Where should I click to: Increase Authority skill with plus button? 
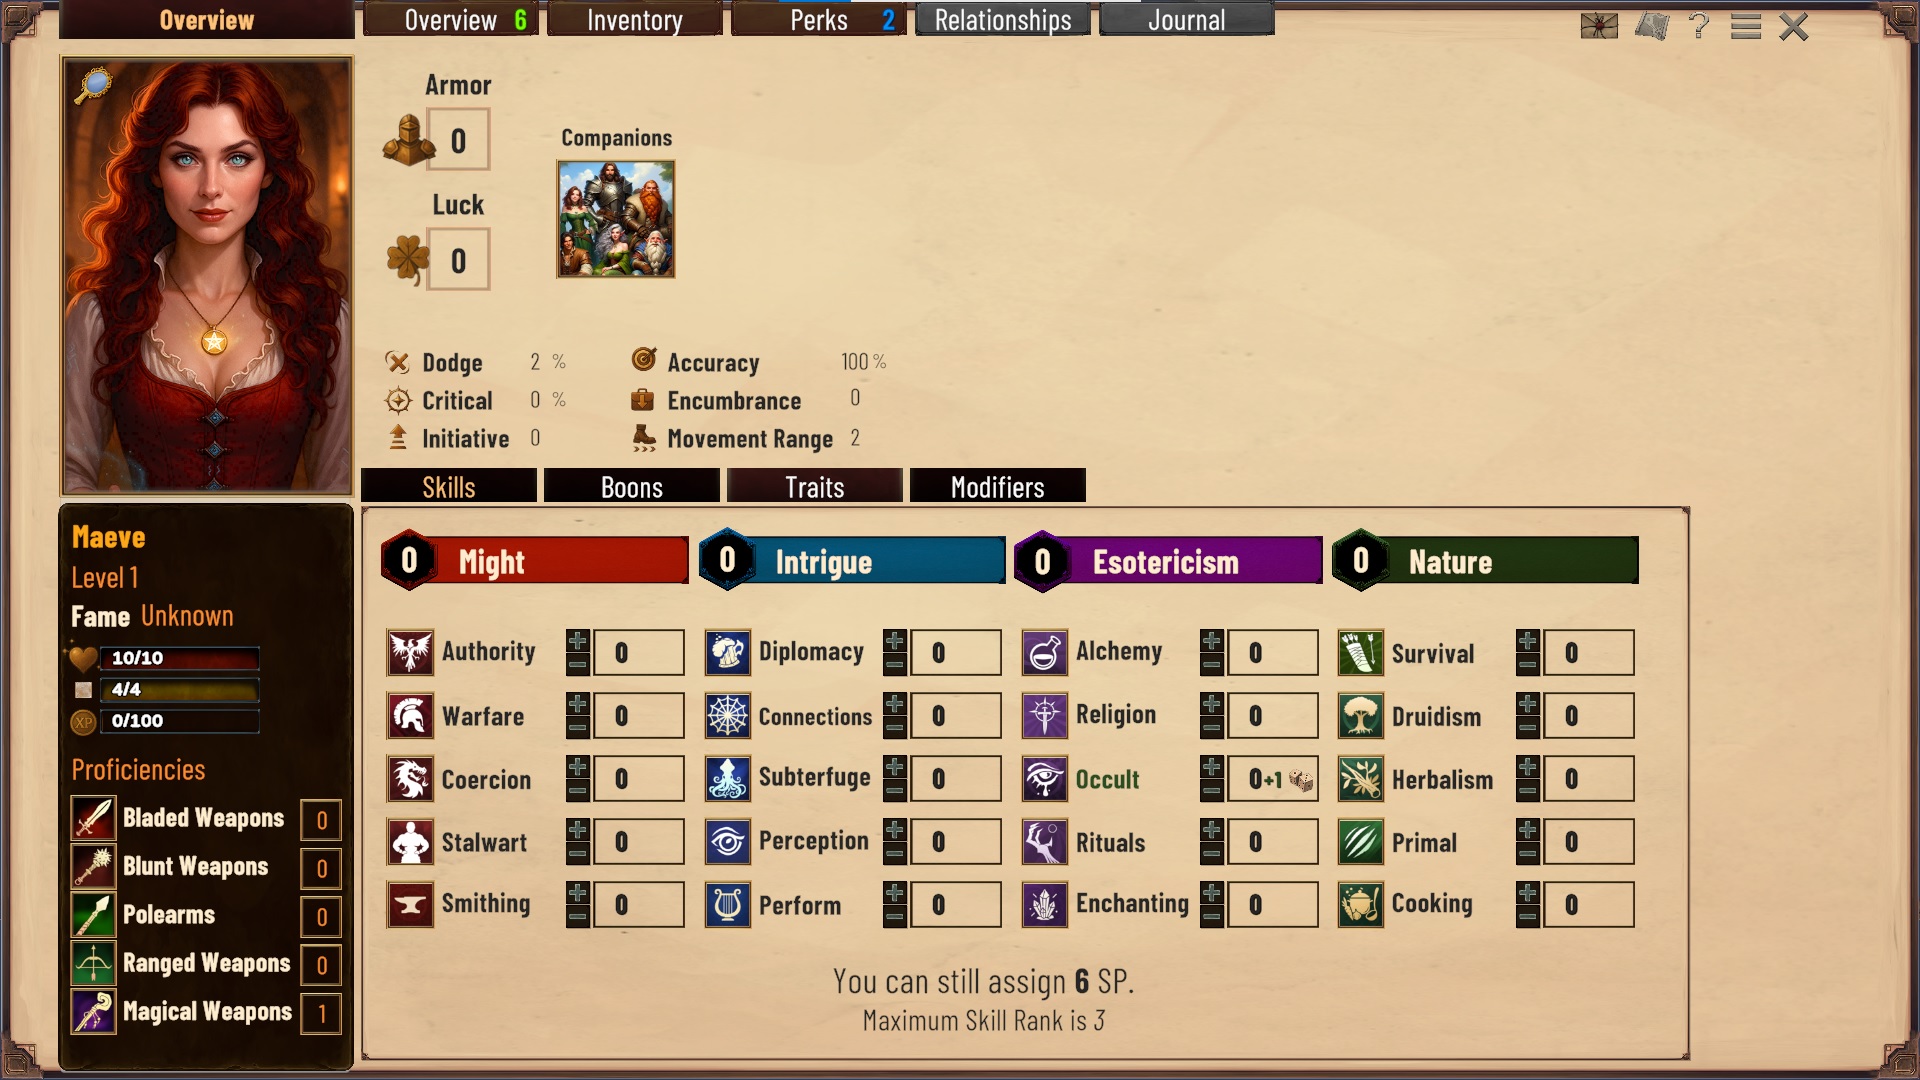[578, 641]
